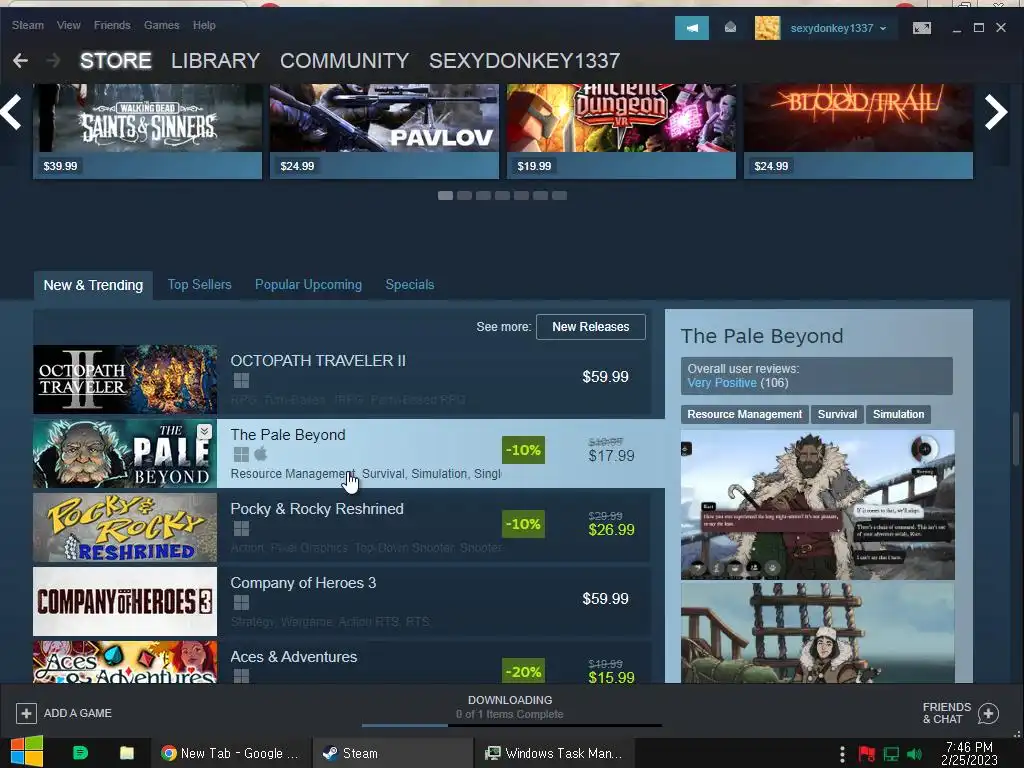Open Steam announcements megaphone icon

tap(692, 28)
